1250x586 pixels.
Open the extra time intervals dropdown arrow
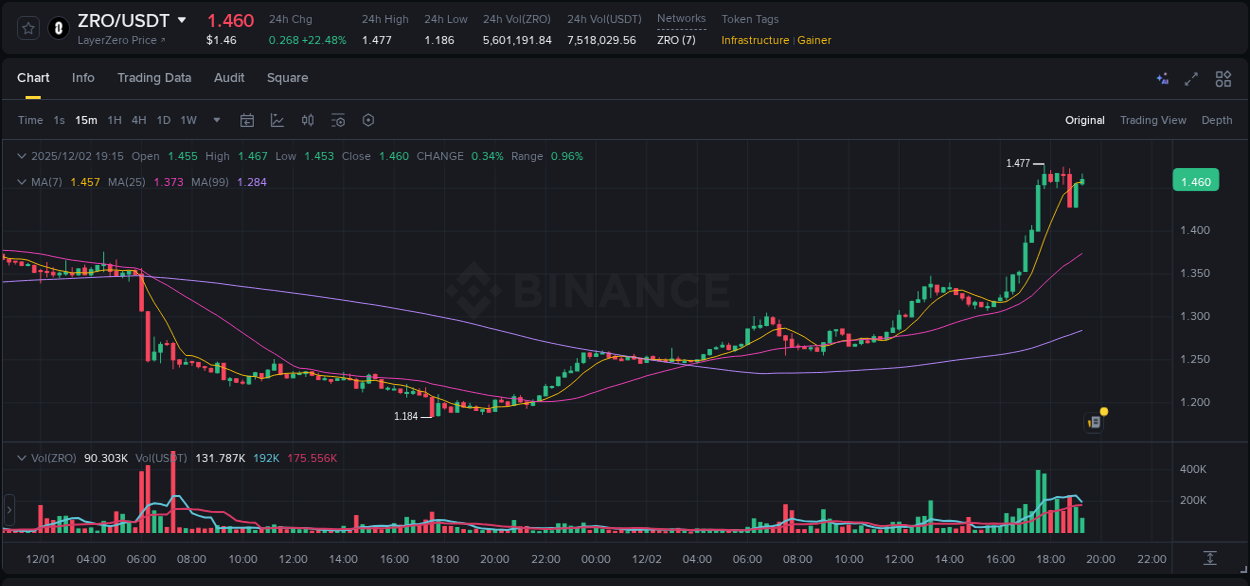pos(215,120)
